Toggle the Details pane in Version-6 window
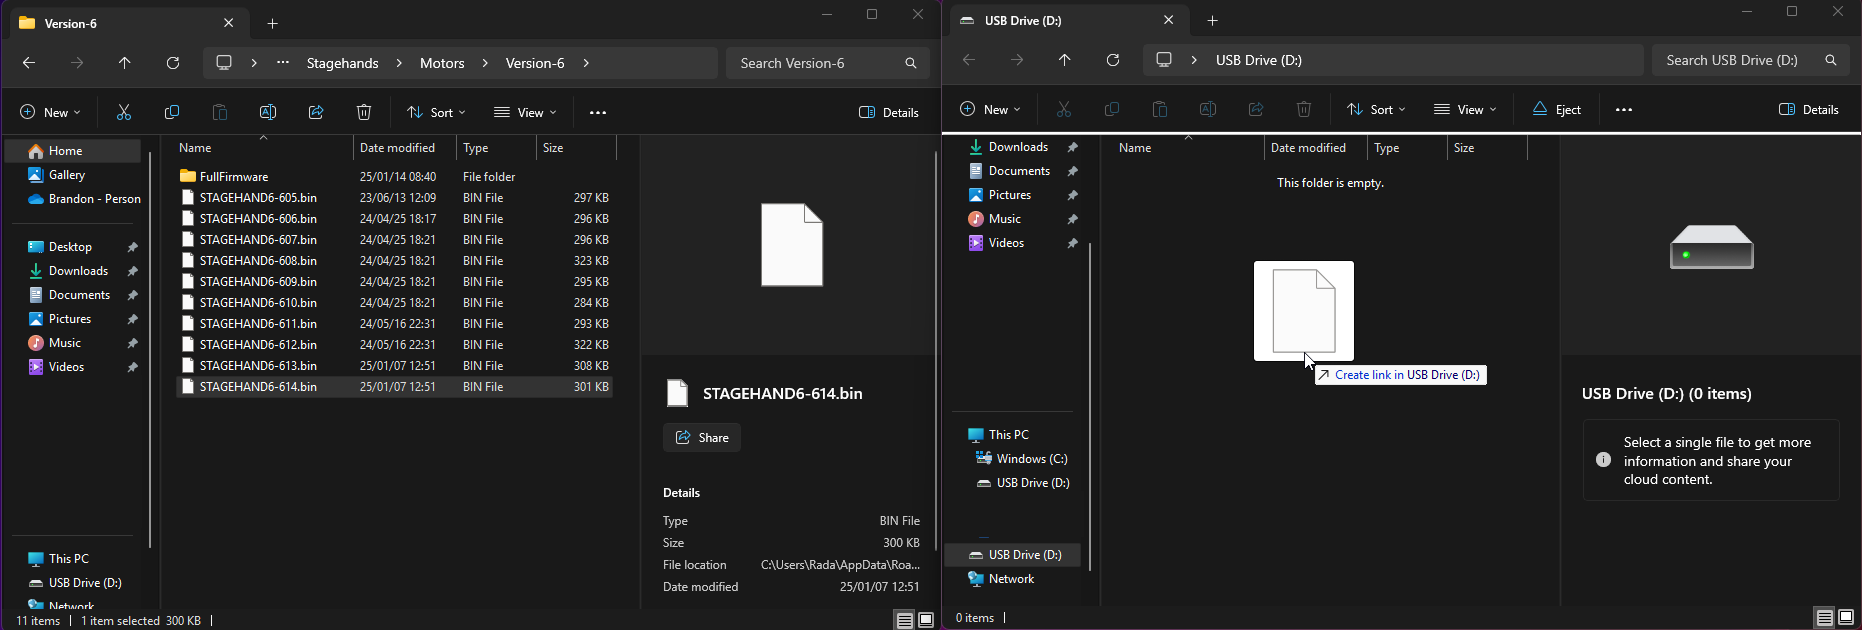Screen dimensions: 1862x630 889,113
